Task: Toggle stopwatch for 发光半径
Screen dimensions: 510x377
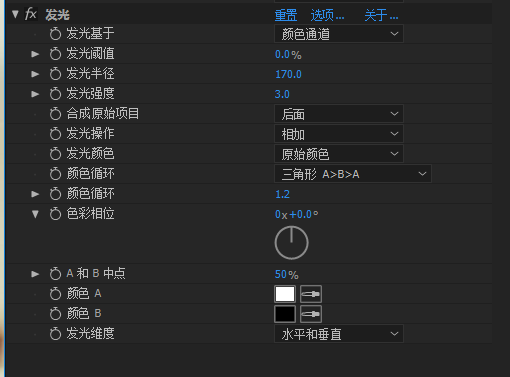Action: click(55, 74)
